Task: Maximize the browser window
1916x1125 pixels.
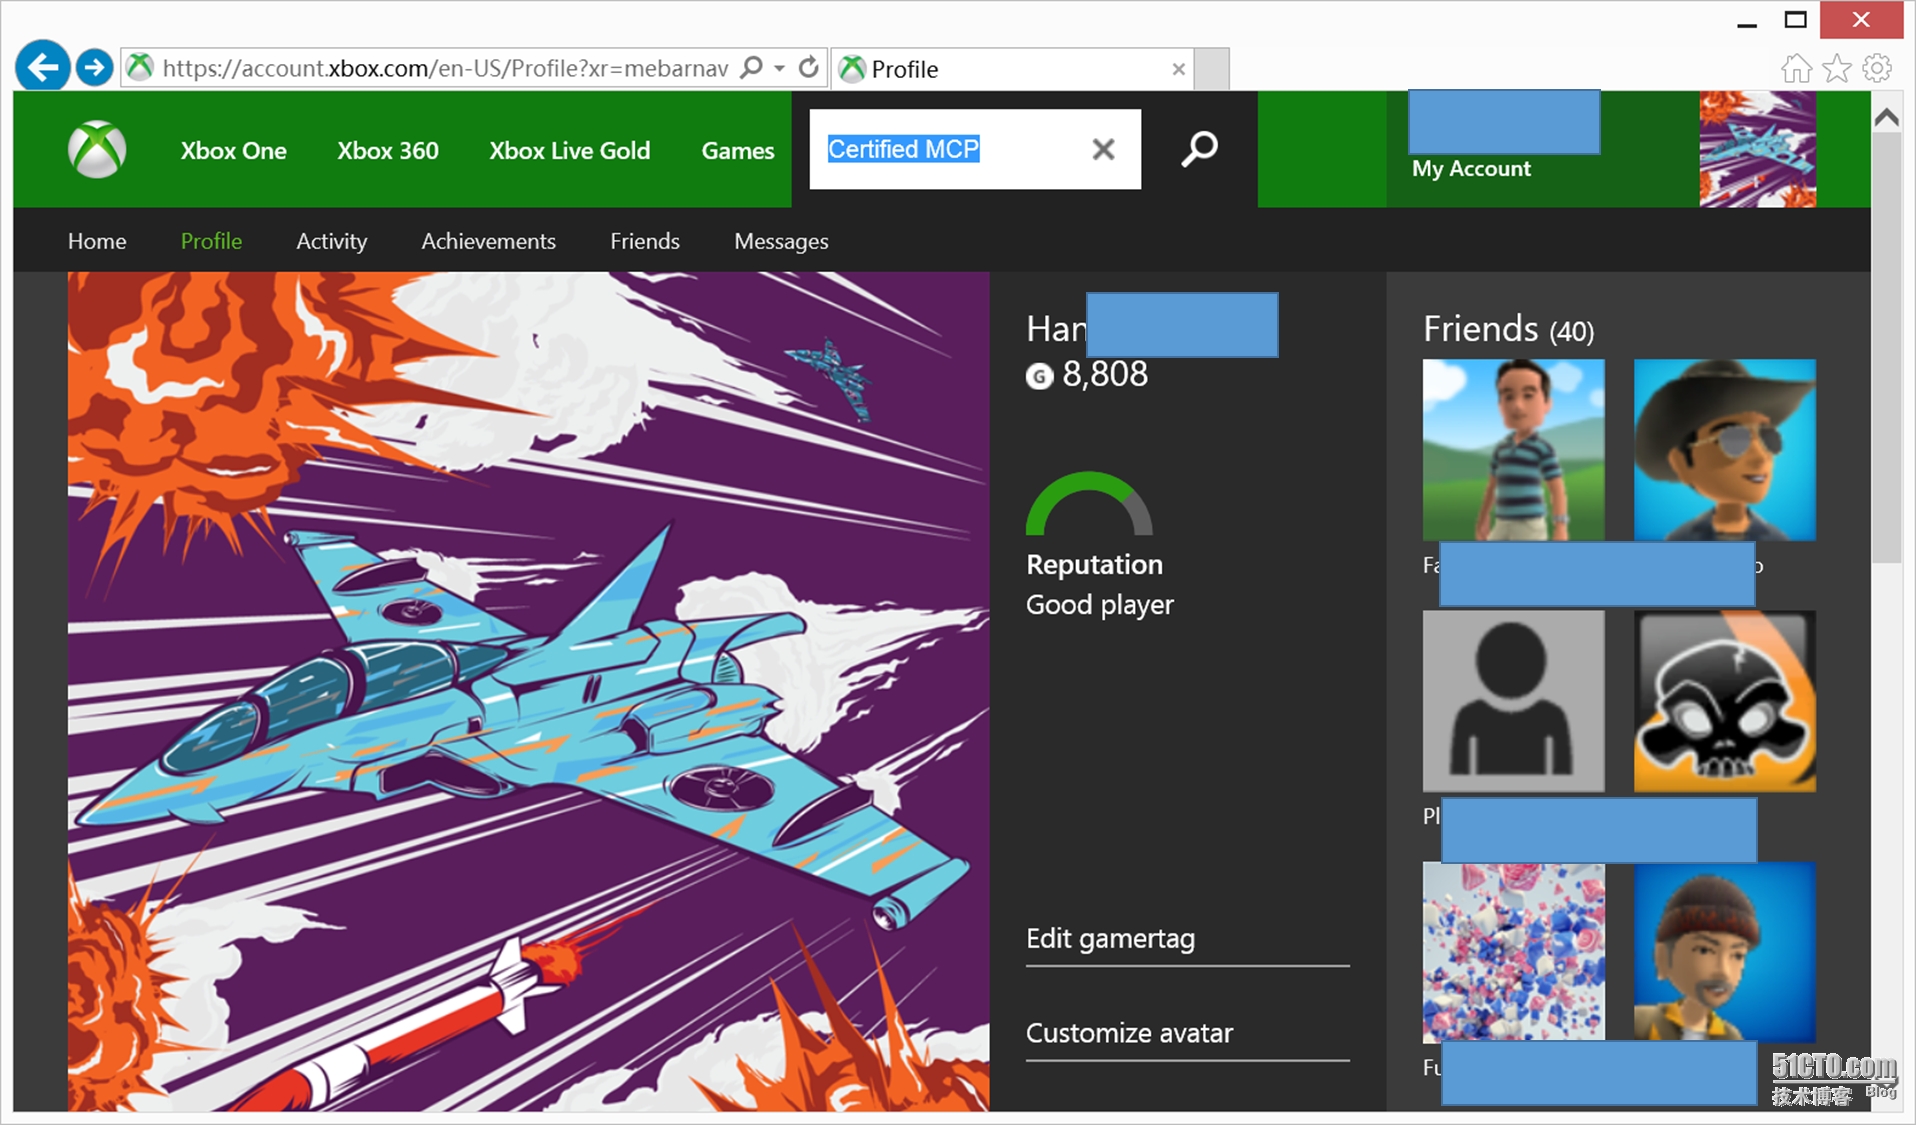Action: (1796, 20)
